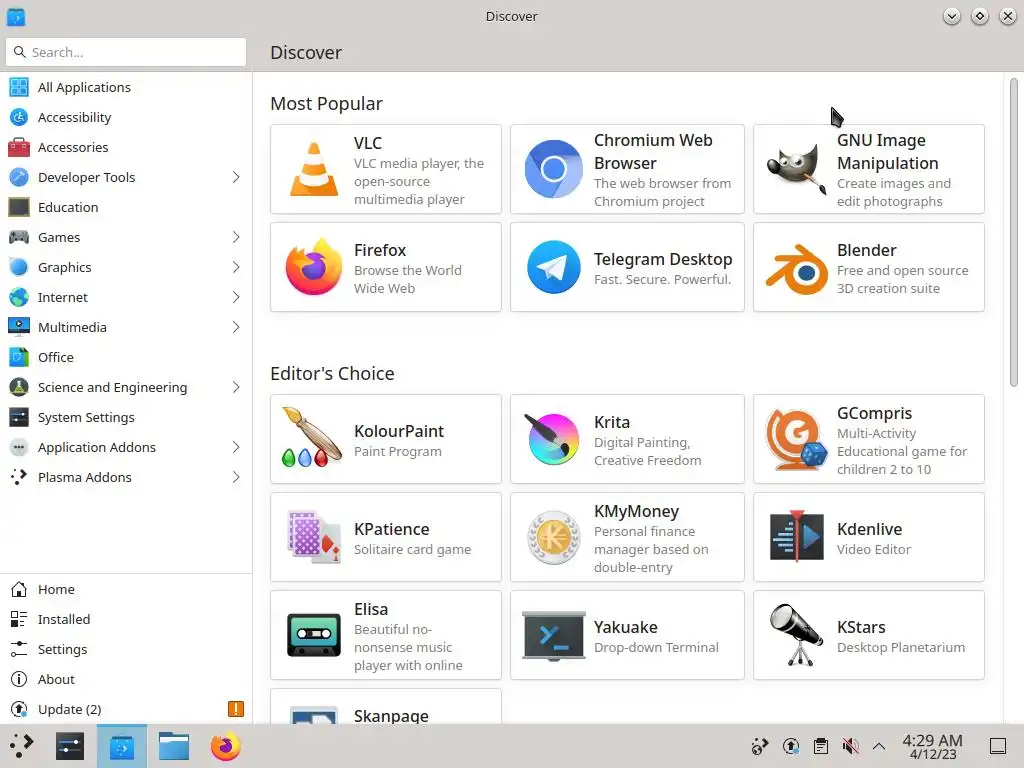This screenshot has width=1024, height=768.
Task: Open the Elisa cassette icon
Action: (313, 635)
